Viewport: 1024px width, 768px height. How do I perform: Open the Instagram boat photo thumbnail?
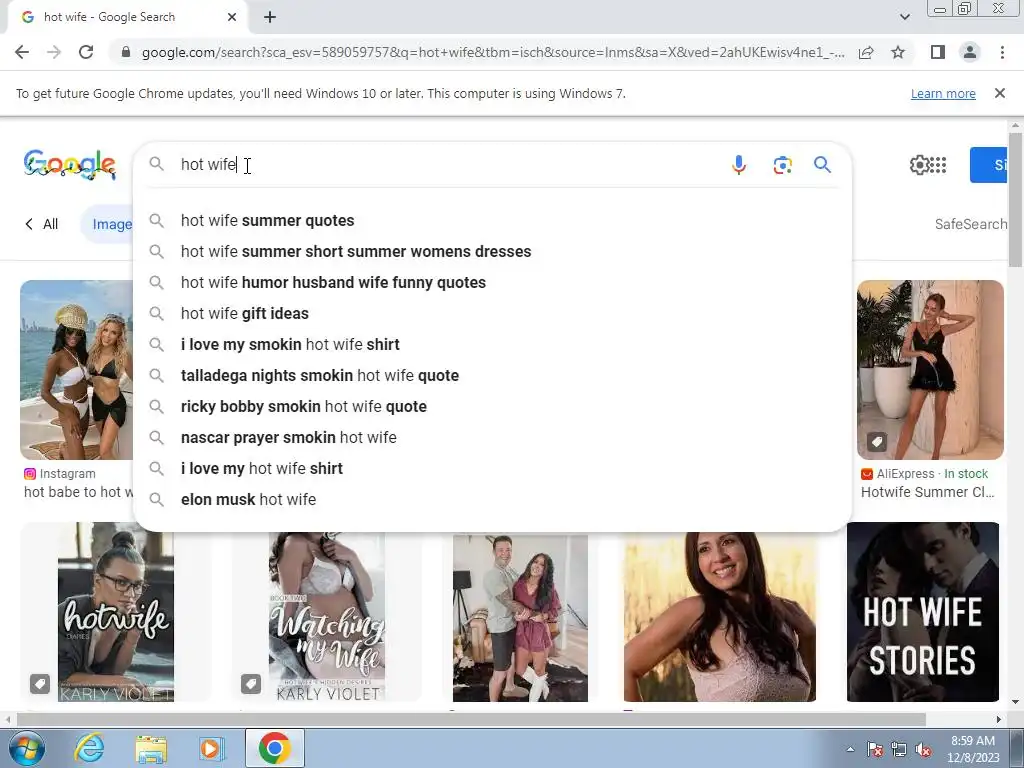76,370
